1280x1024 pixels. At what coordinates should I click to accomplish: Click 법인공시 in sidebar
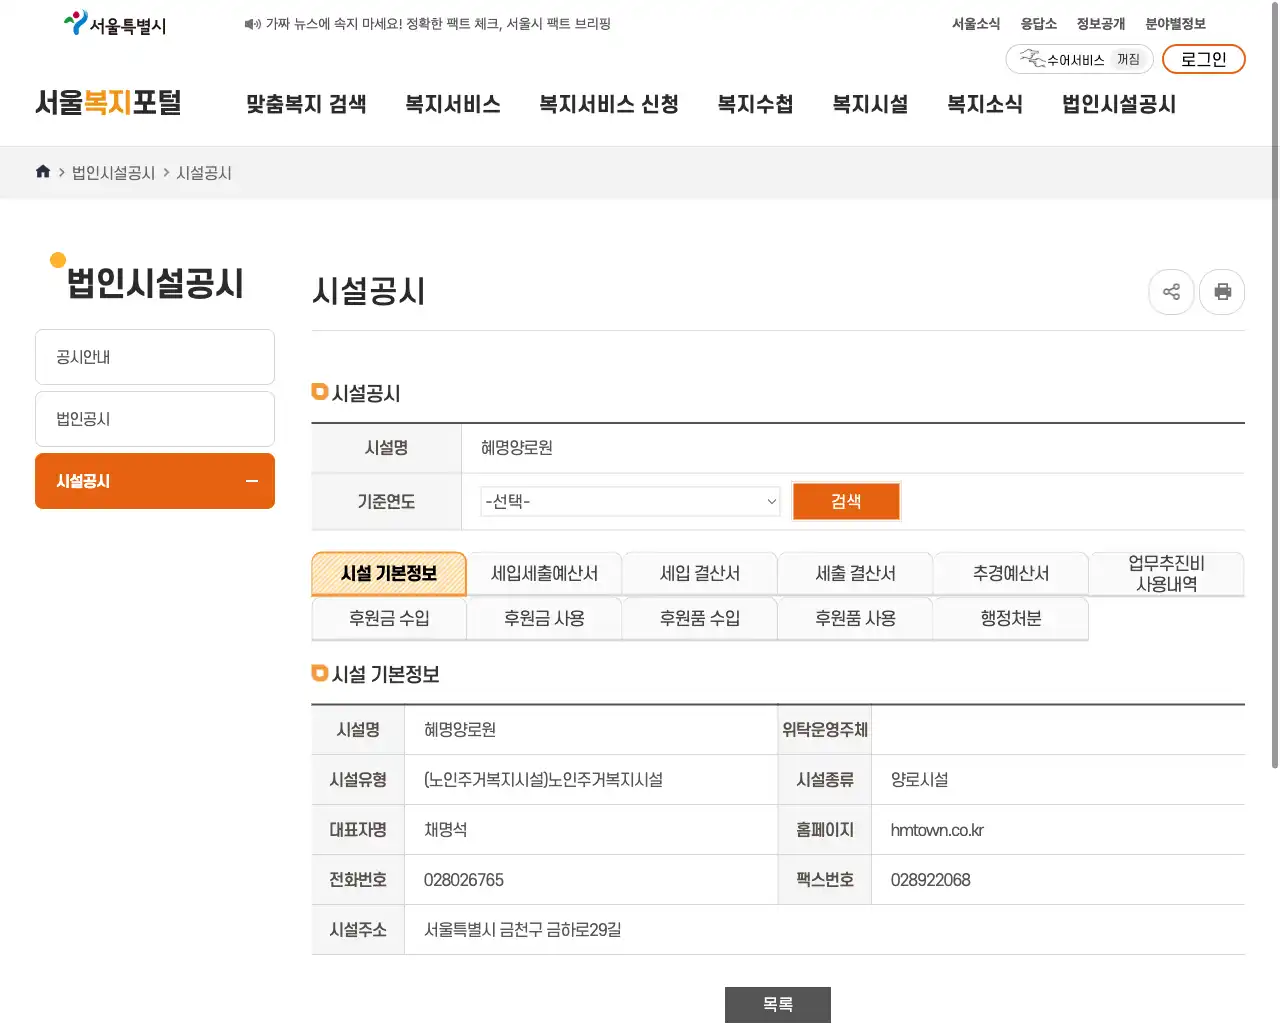click(x=155, y=419)
